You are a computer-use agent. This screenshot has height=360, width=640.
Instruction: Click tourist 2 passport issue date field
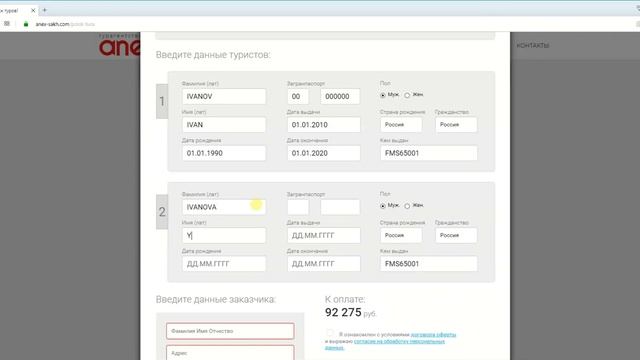324,236
